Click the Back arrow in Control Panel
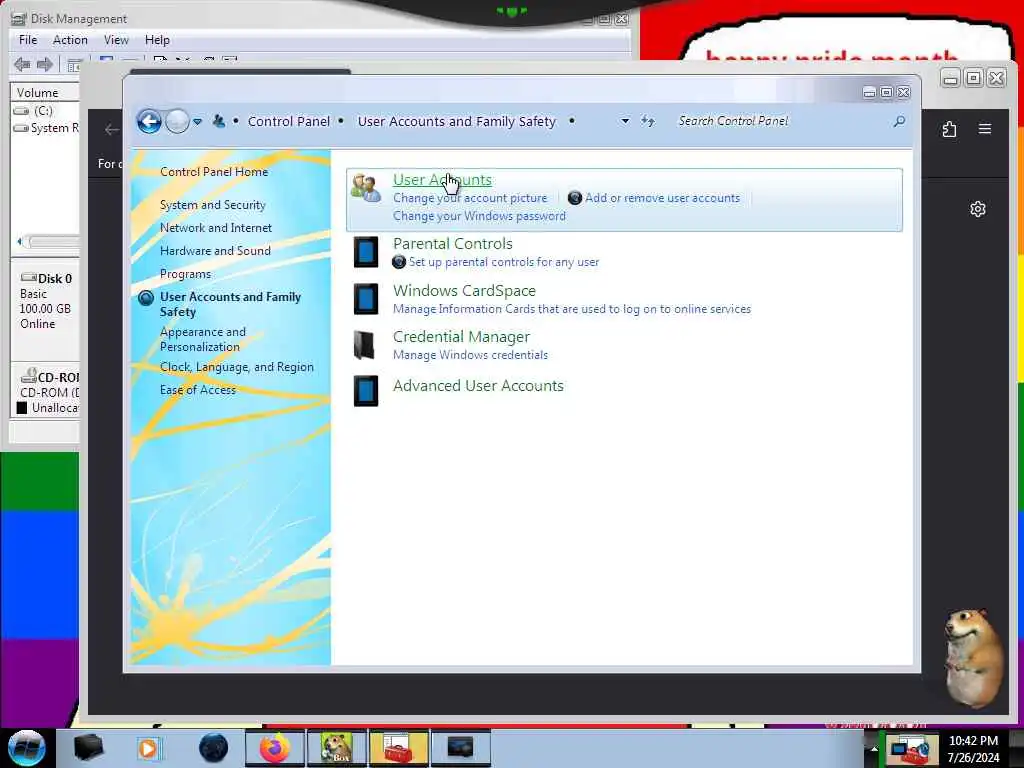 (x=149, y=121)
